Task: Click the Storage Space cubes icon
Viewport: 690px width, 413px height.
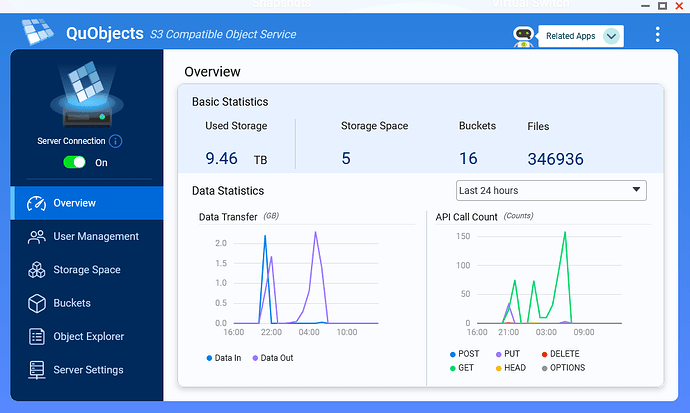Action: 37,270
